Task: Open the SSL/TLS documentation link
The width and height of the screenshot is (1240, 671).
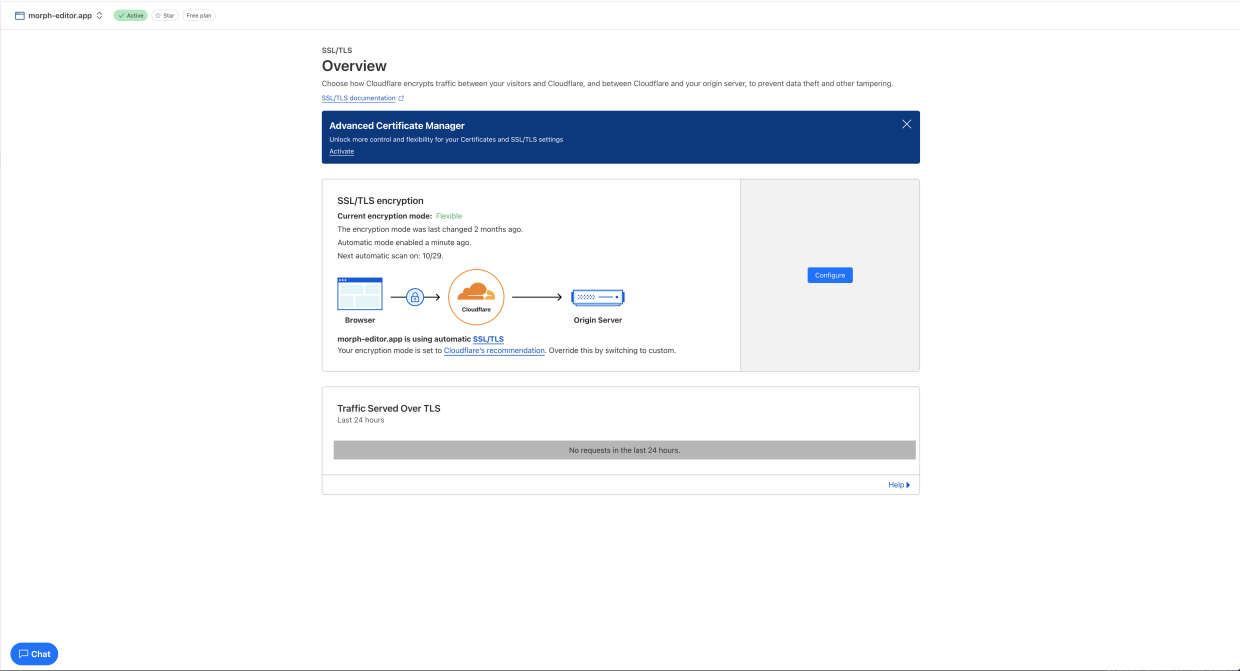Action: coord(358,98)
